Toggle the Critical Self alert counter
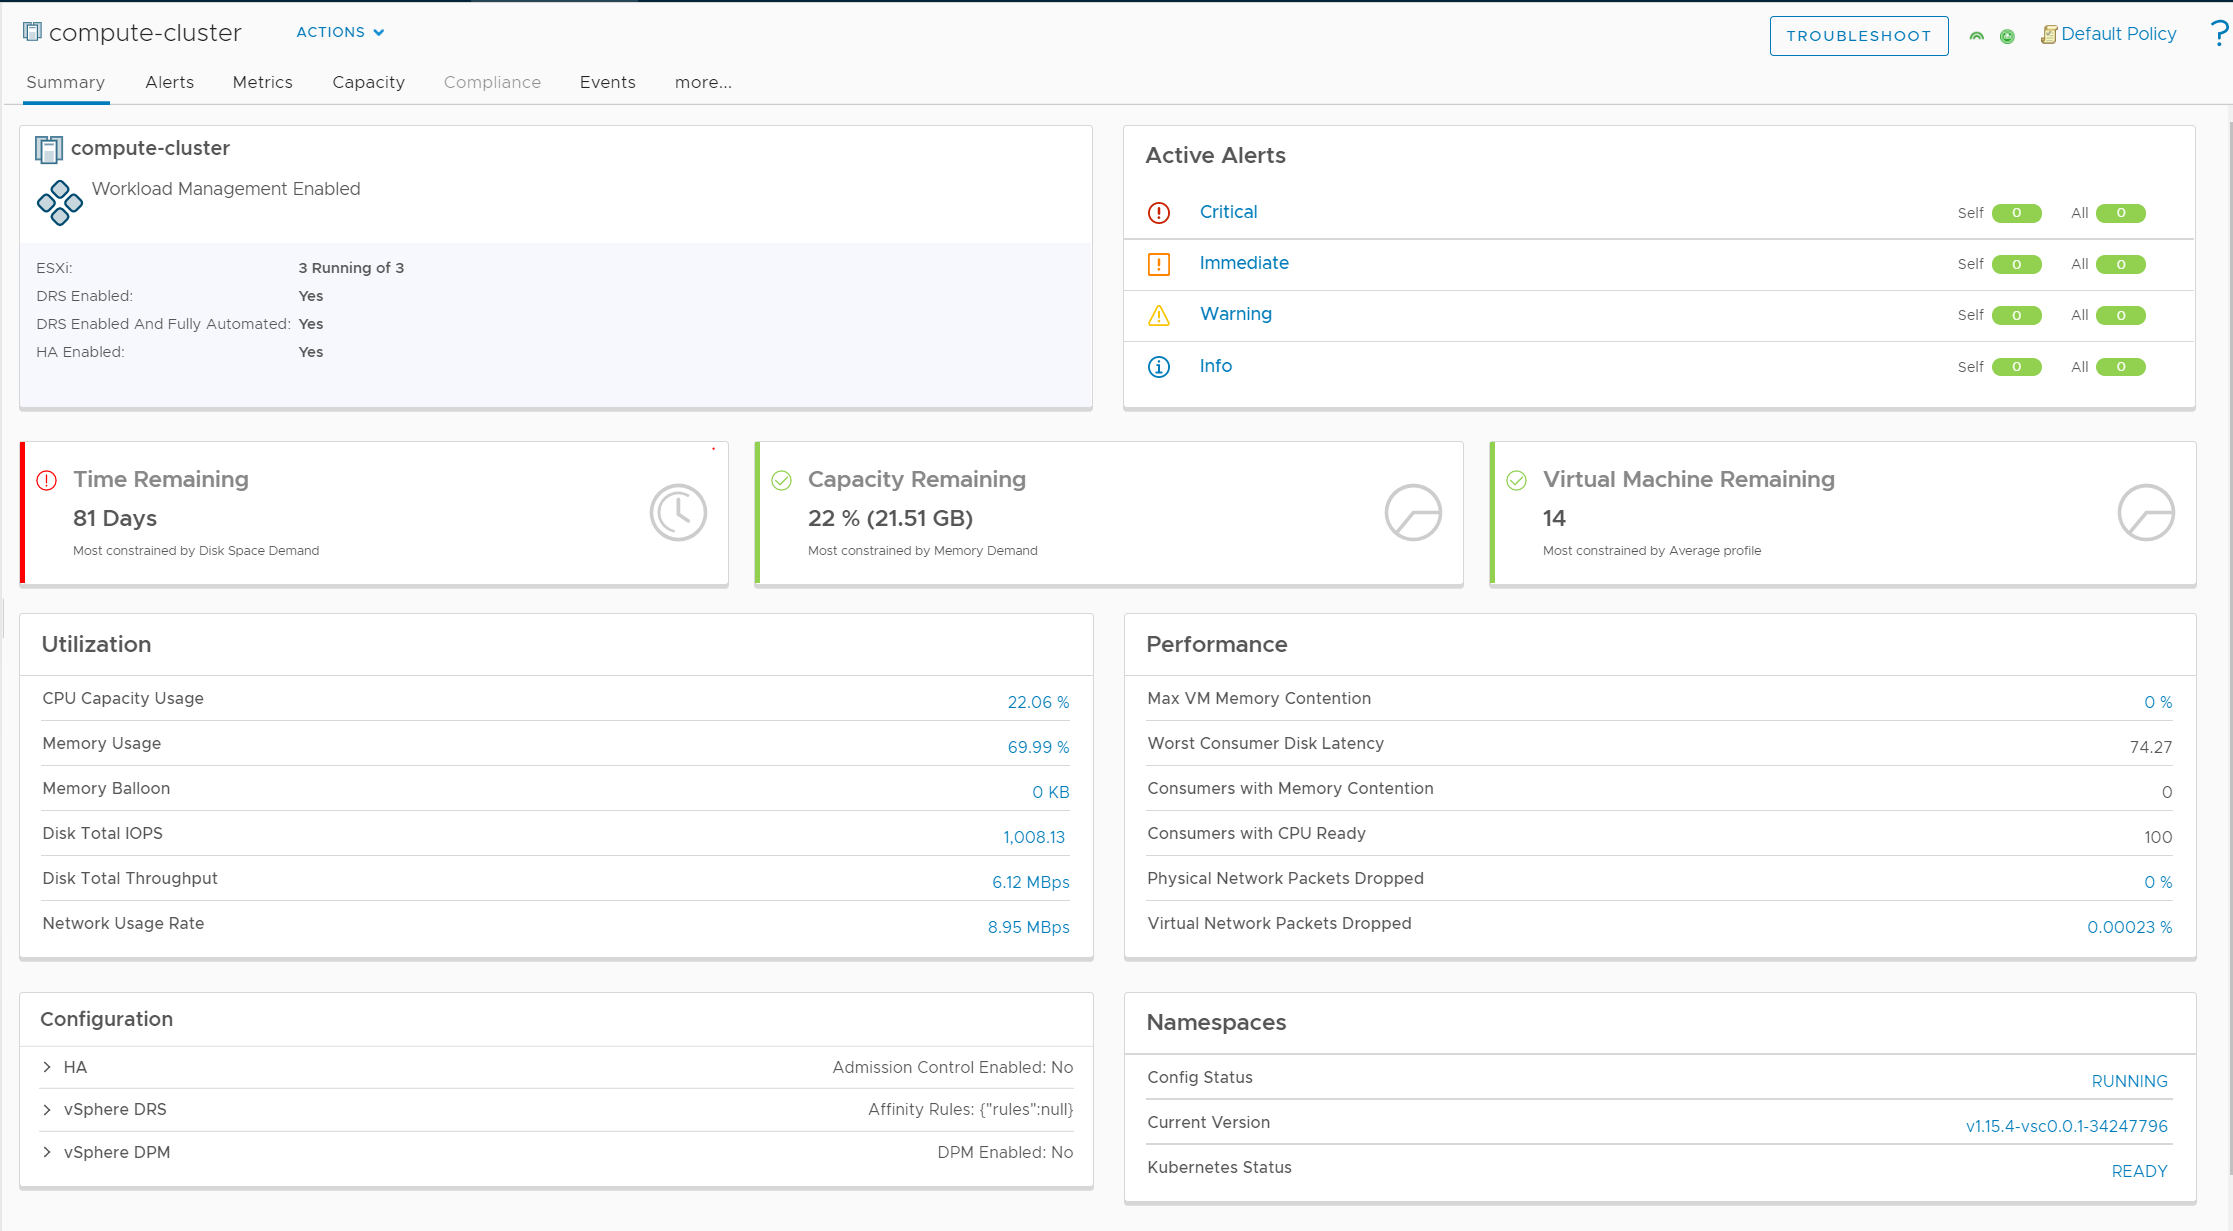Viewport: 2233px width, 1231px height. [x=2015, y=212]
